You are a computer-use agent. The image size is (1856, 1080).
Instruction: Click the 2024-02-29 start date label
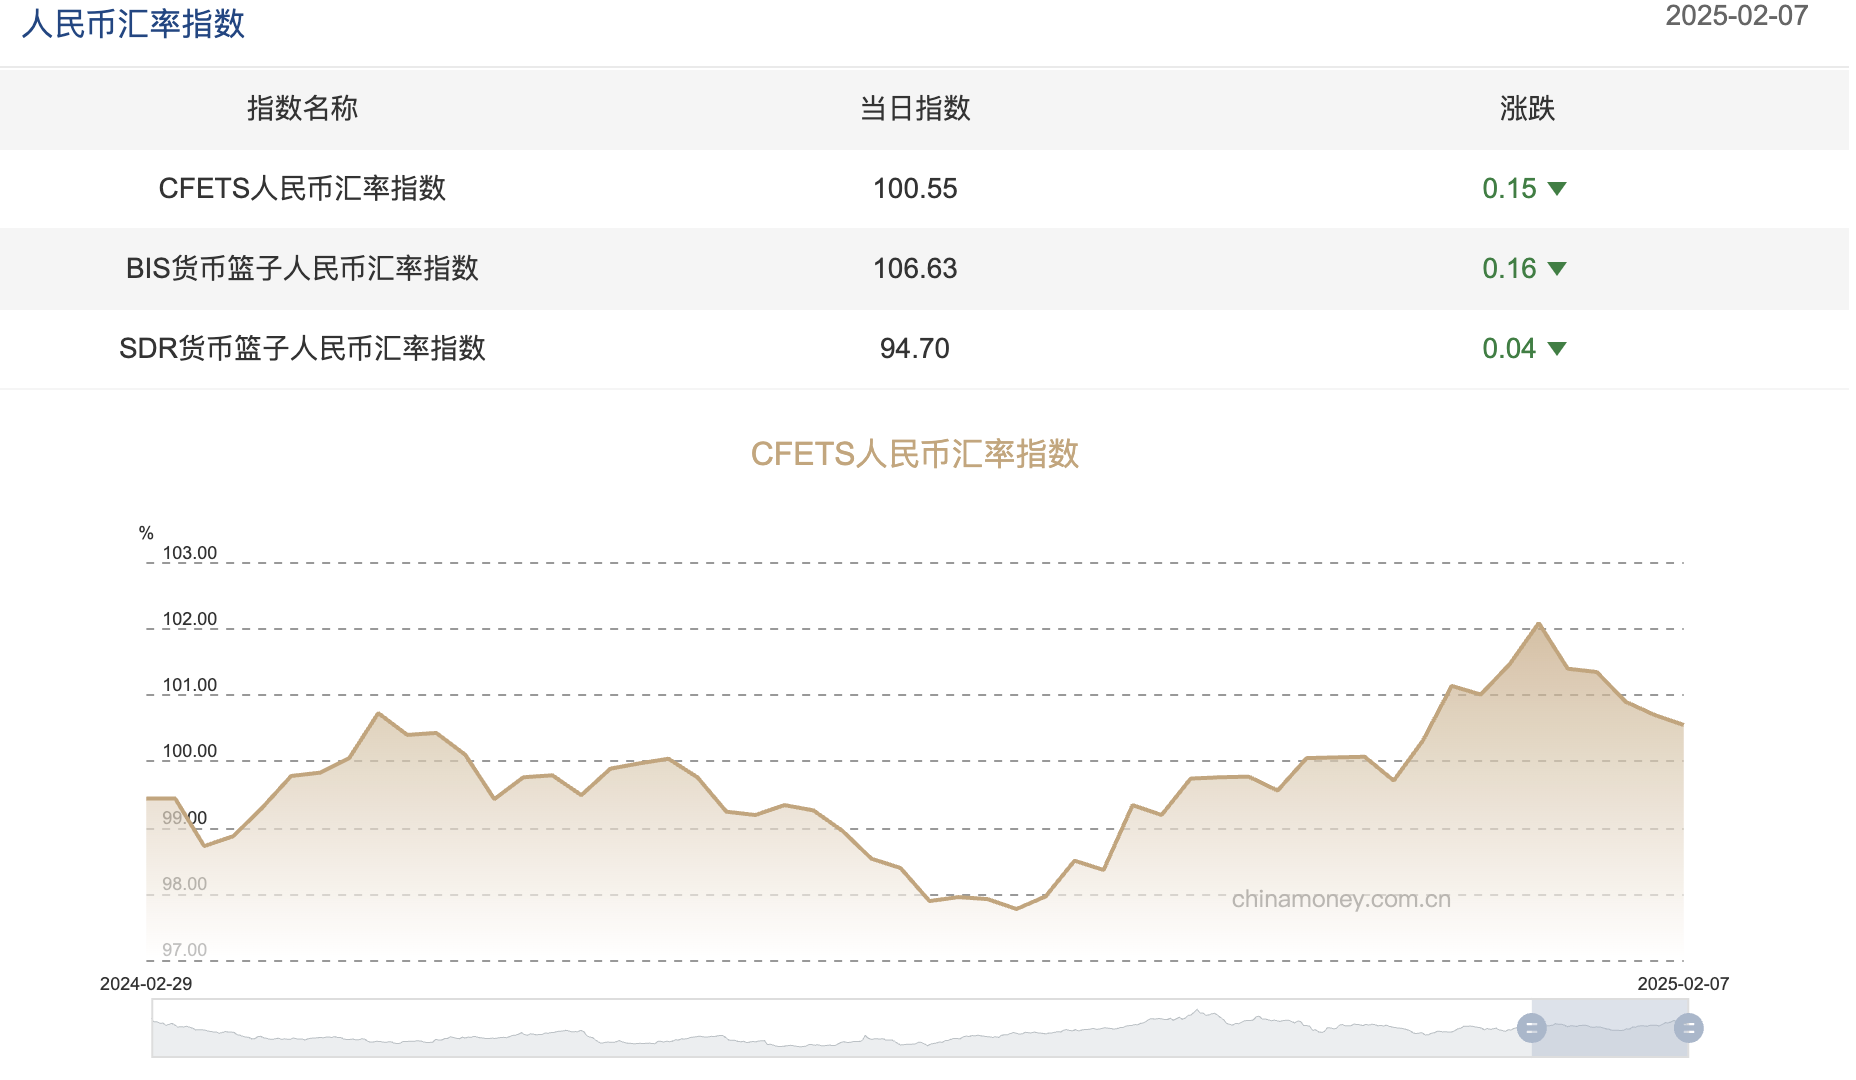tap(145, 983)
